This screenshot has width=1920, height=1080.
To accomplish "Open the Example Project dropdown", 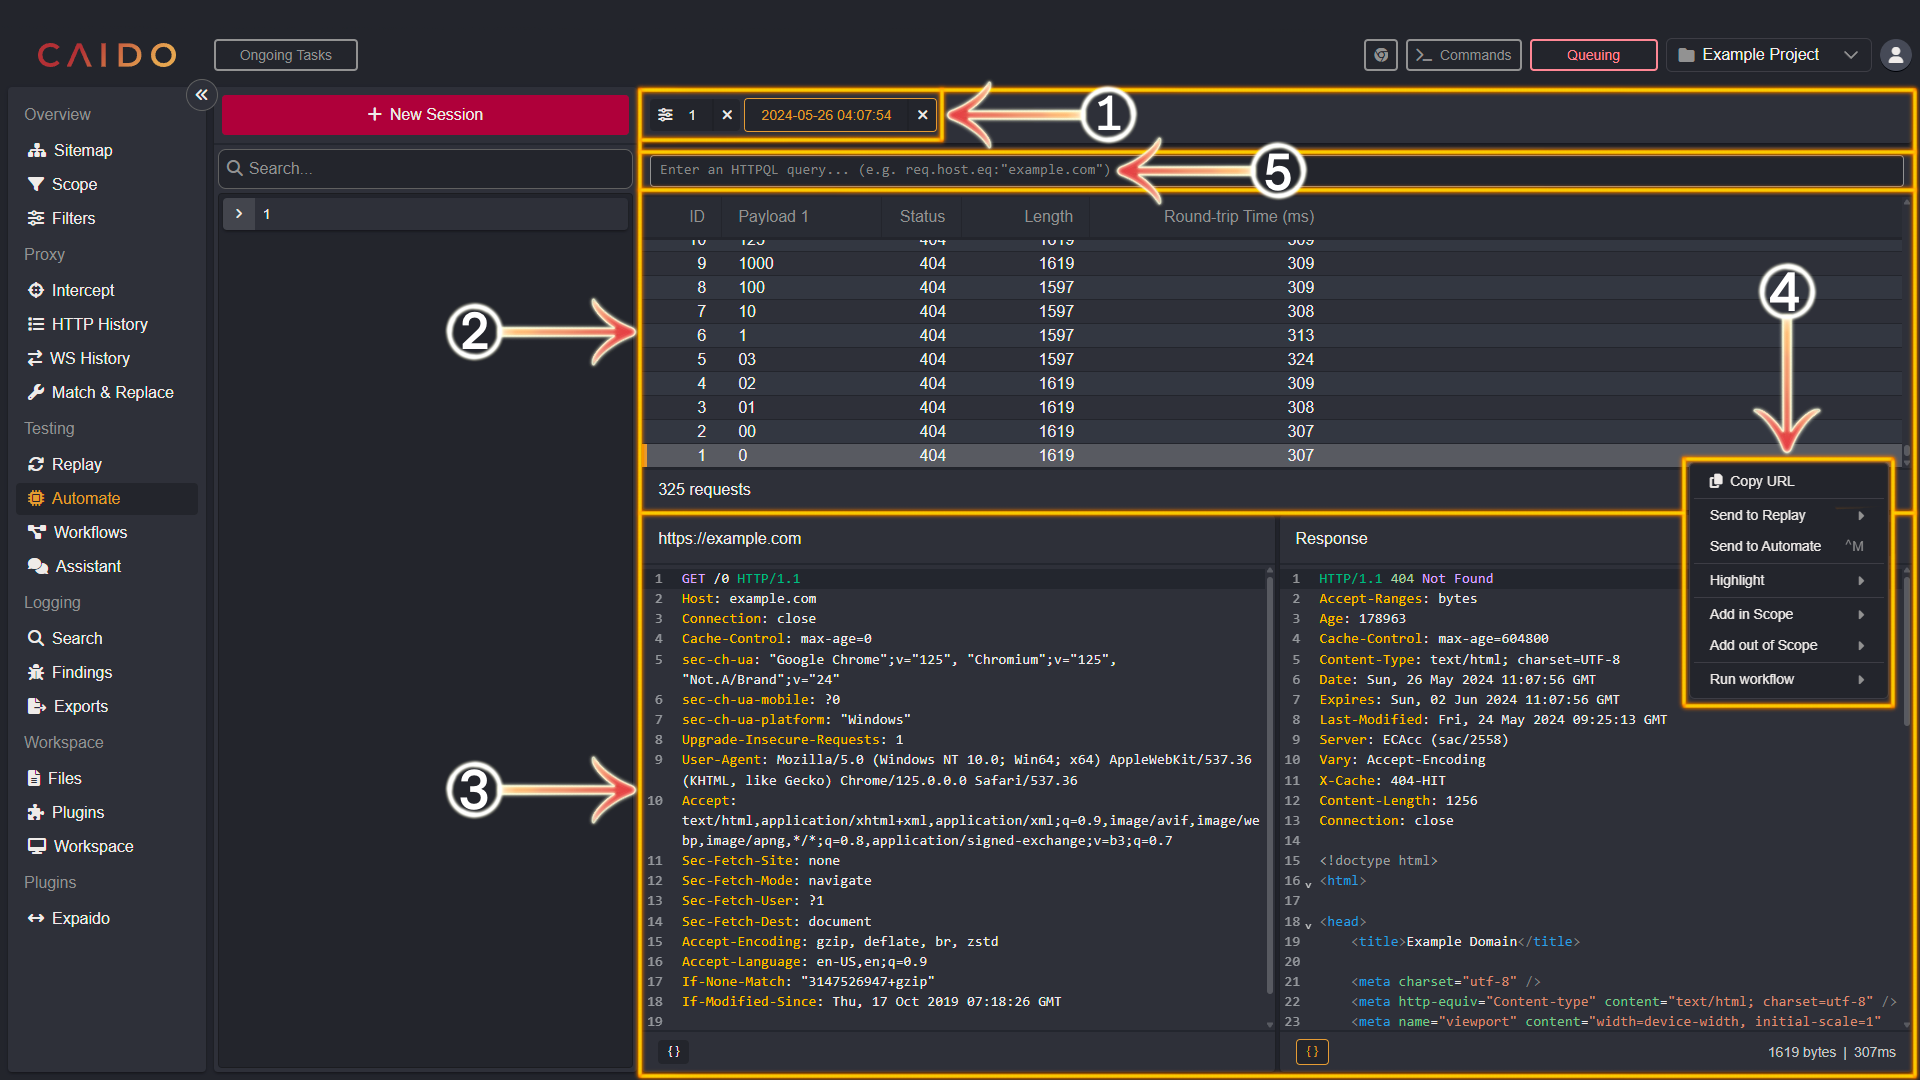I will click(1768, 55).
